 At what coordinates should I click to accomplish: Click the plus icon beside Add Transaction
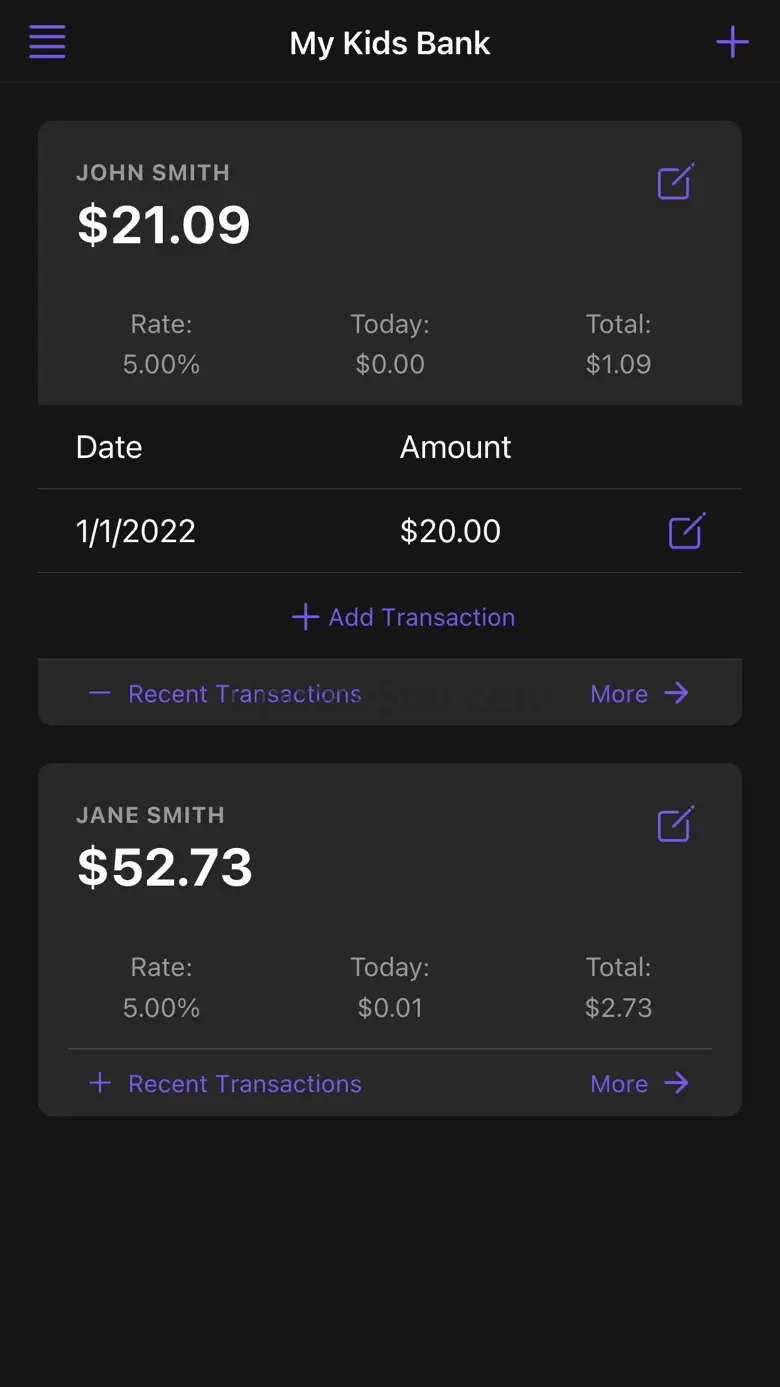tap(305, 617)
